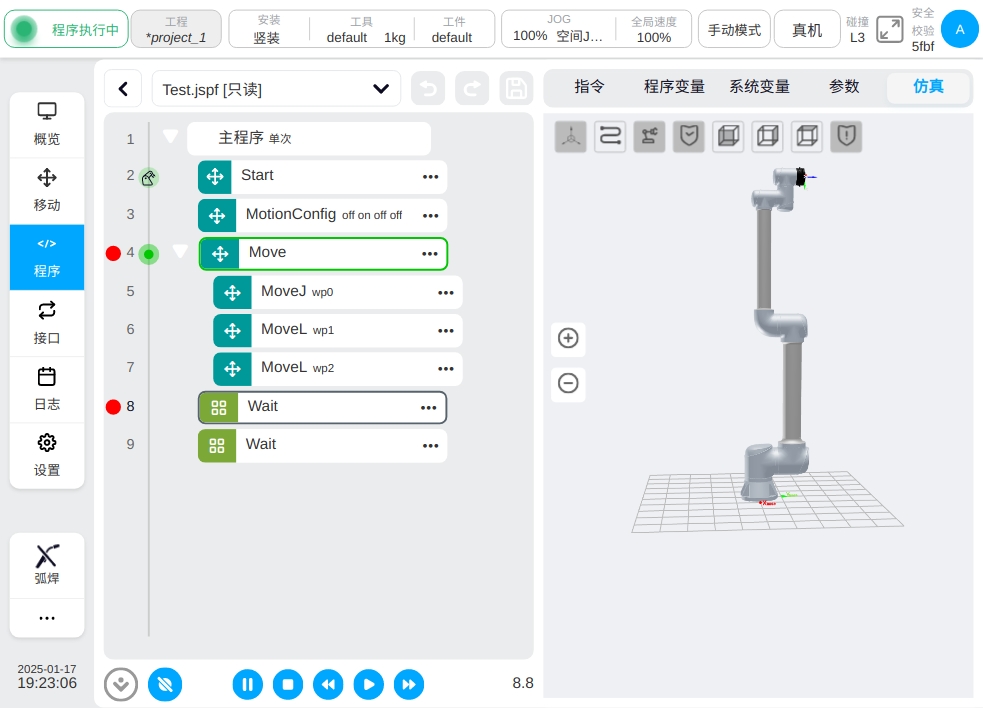Screen dimensions: 983x708
Task: Toggle the breakpoint on line 4
Action: [113, 254]
